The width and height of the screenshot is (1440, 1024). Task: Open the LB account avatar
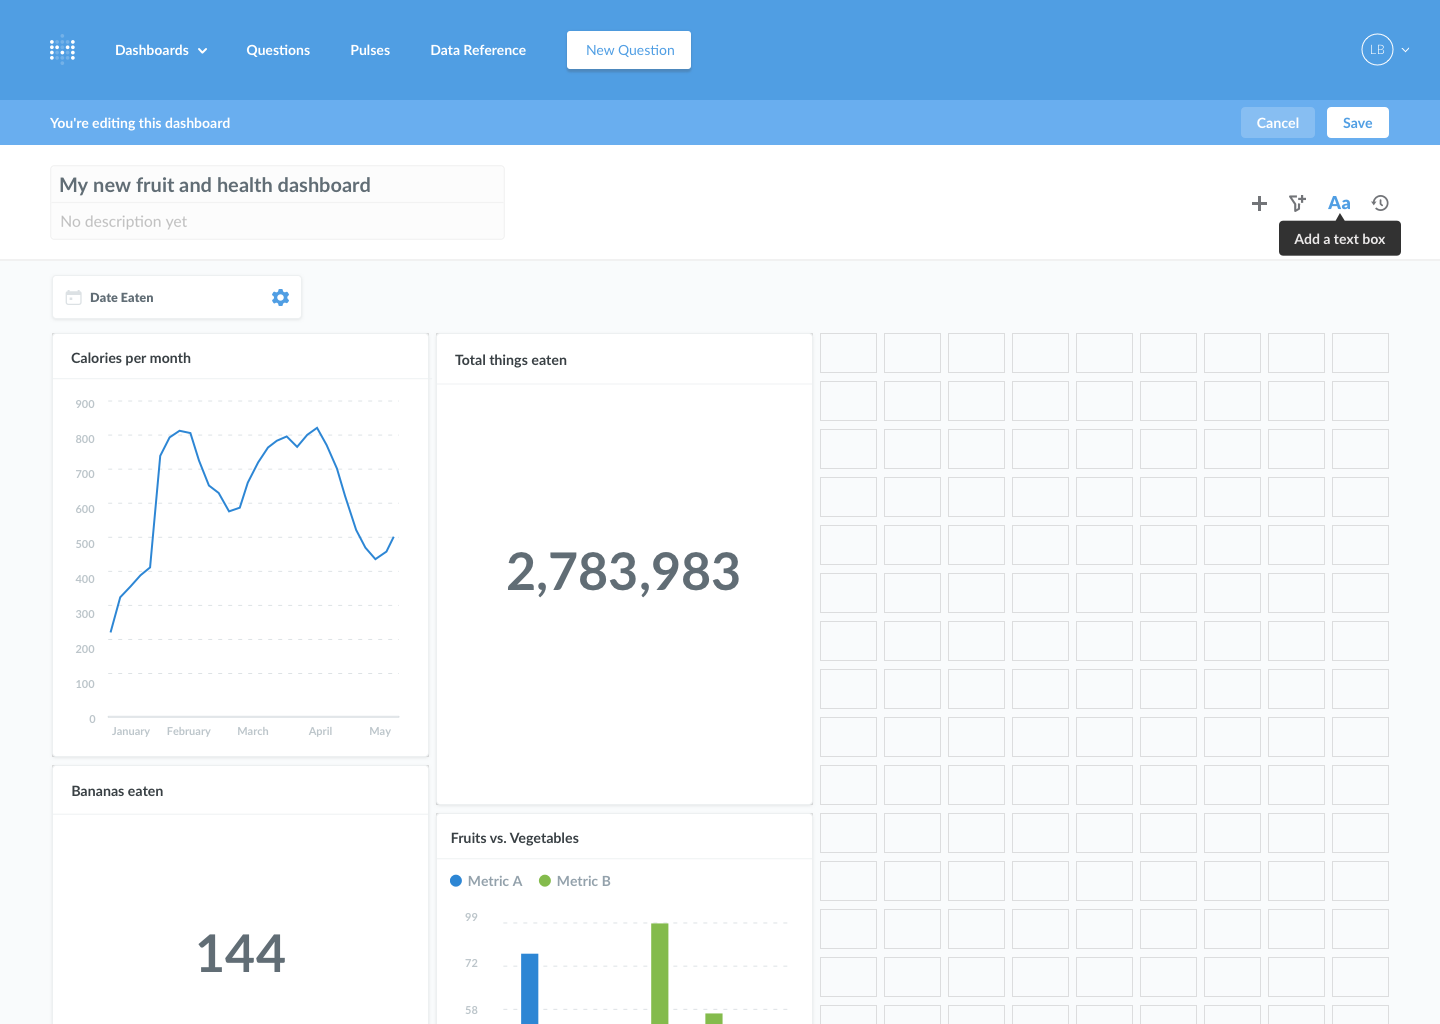[x=1376, y=49]
